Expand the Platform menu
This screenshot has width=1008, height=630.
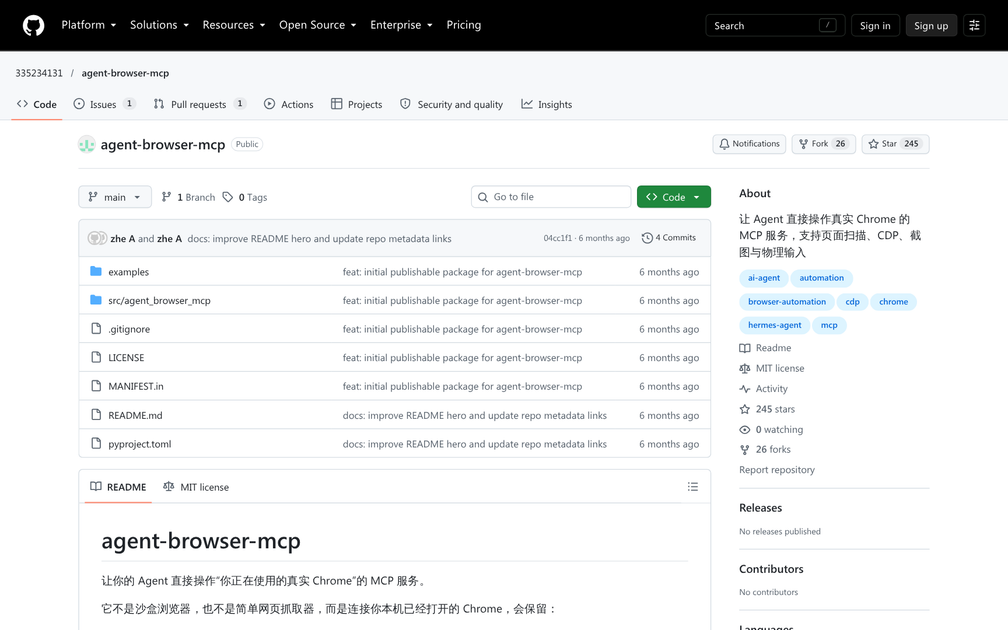(x=89, y=25)
